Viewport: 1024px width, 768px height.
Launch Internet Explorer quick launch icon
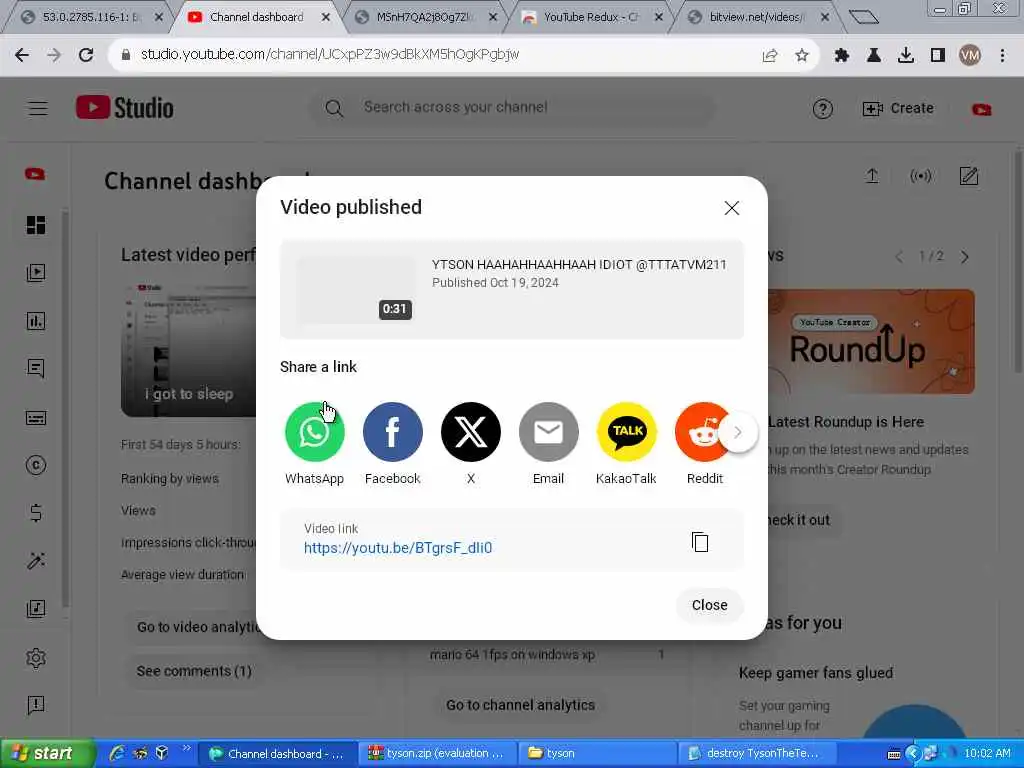point(117,754)
